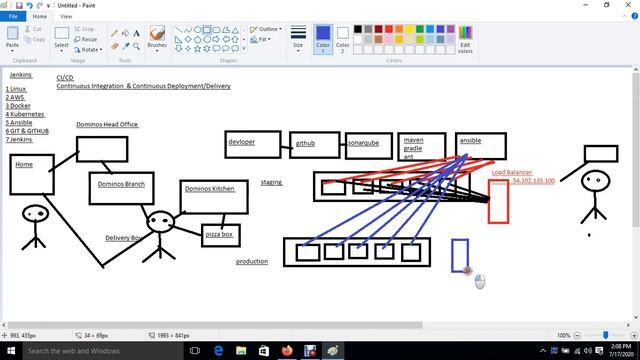Image resolution: width=640 pixels, height=360 pixels.
Task: Open the Brushes dropdown arrow
Action: point(157,51)
